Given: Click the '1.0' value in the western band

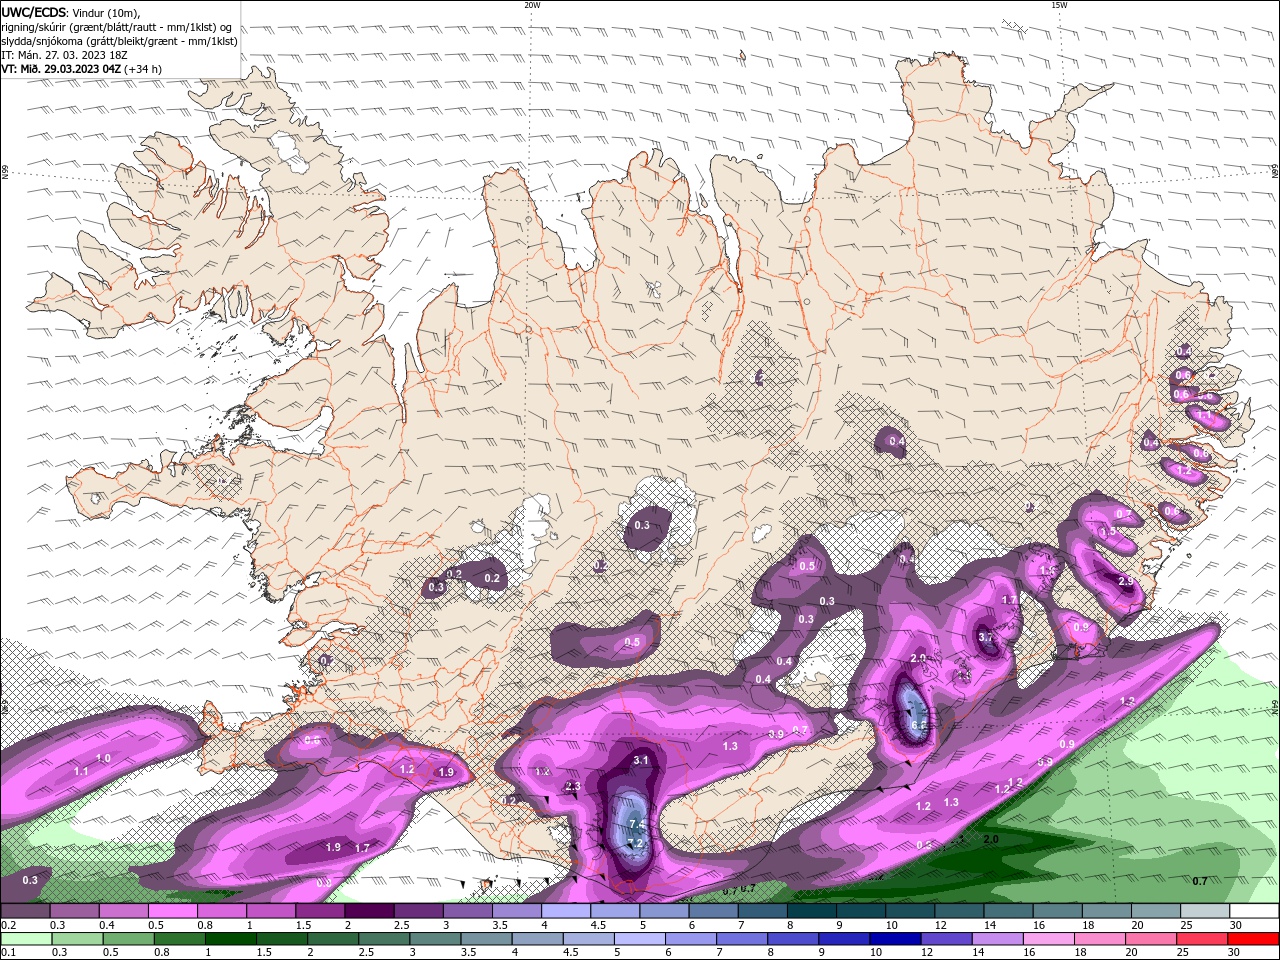Looking at the screenshot, I should [103, 759].
